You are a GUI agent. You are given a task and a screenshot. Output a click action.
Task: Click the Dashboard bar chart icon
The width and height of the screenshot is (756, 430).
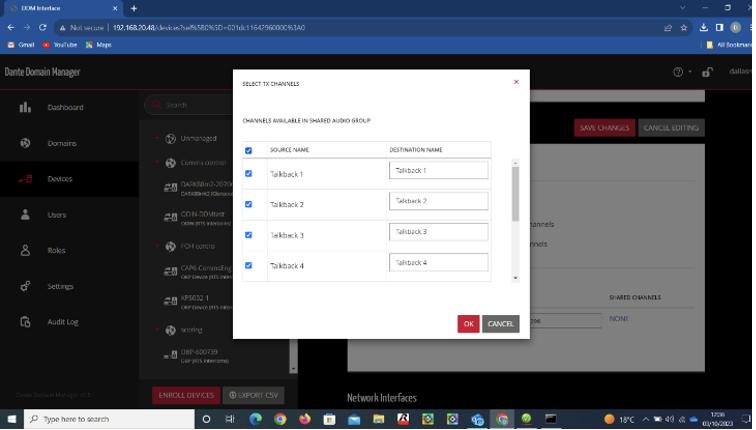click(x=25, y=108)
